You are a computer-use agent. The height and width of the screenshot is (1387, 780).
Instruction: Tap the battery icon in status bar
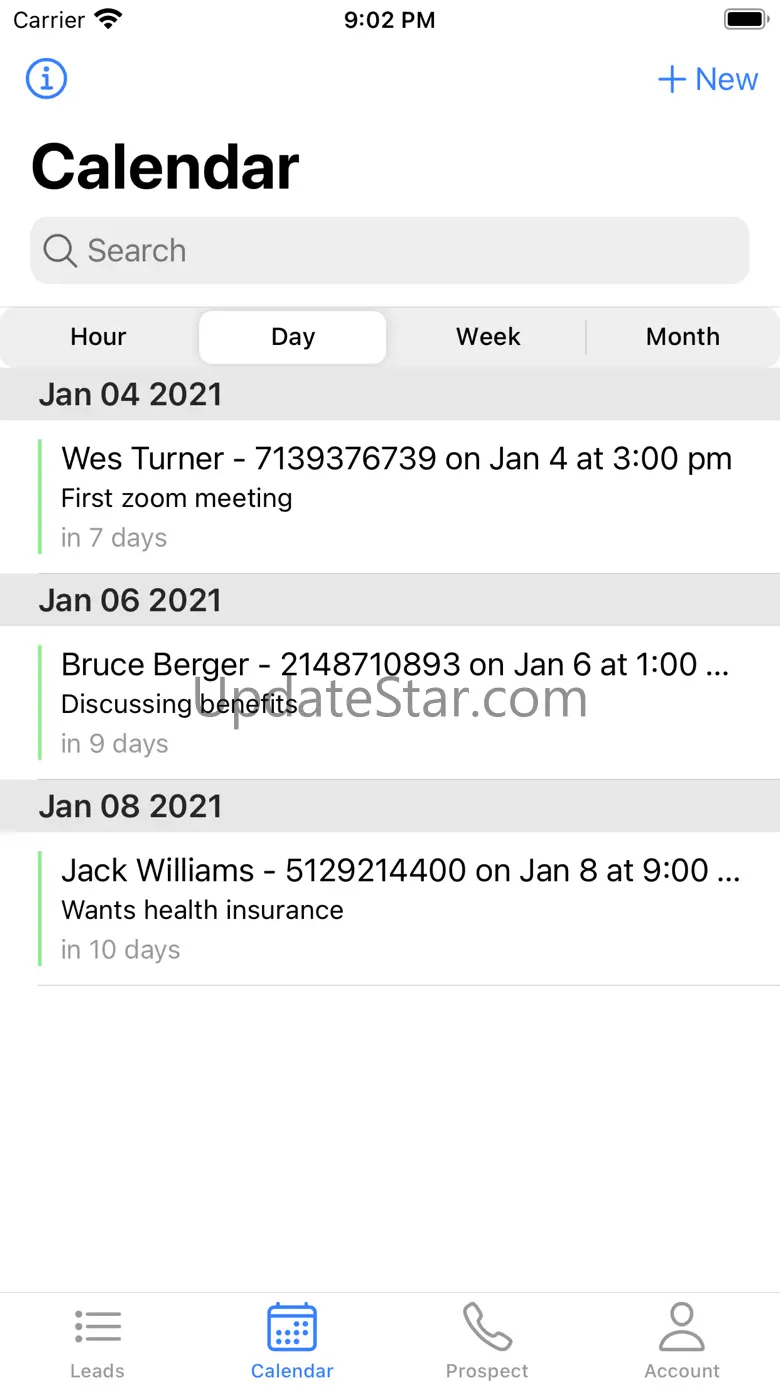pos(745,19)
